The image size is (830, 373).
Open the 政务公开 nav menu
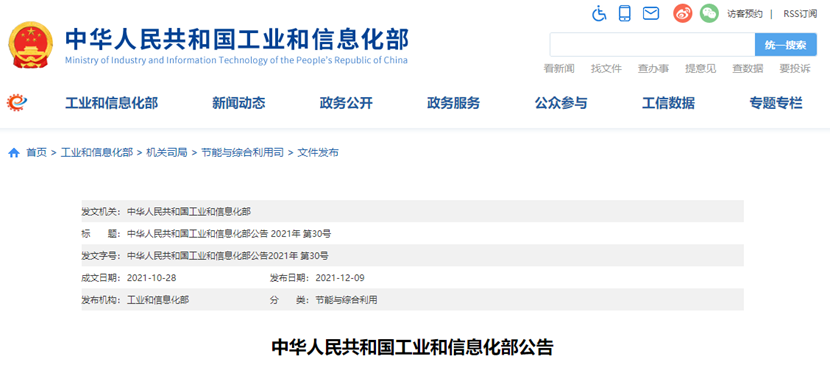(346, 103)
